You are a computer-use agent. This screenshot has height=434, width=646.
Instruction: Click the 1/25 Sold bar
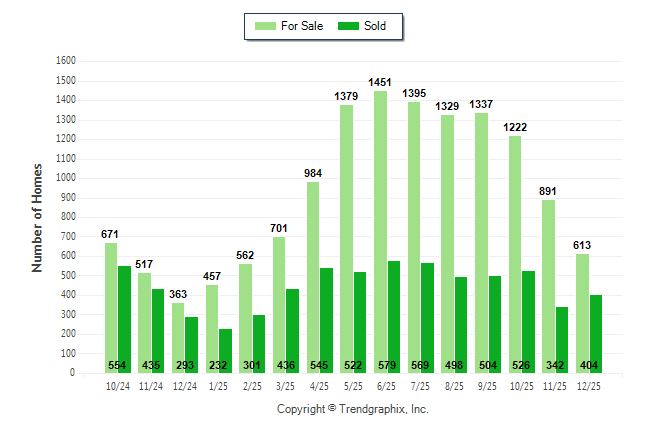[x=225, y=345]
